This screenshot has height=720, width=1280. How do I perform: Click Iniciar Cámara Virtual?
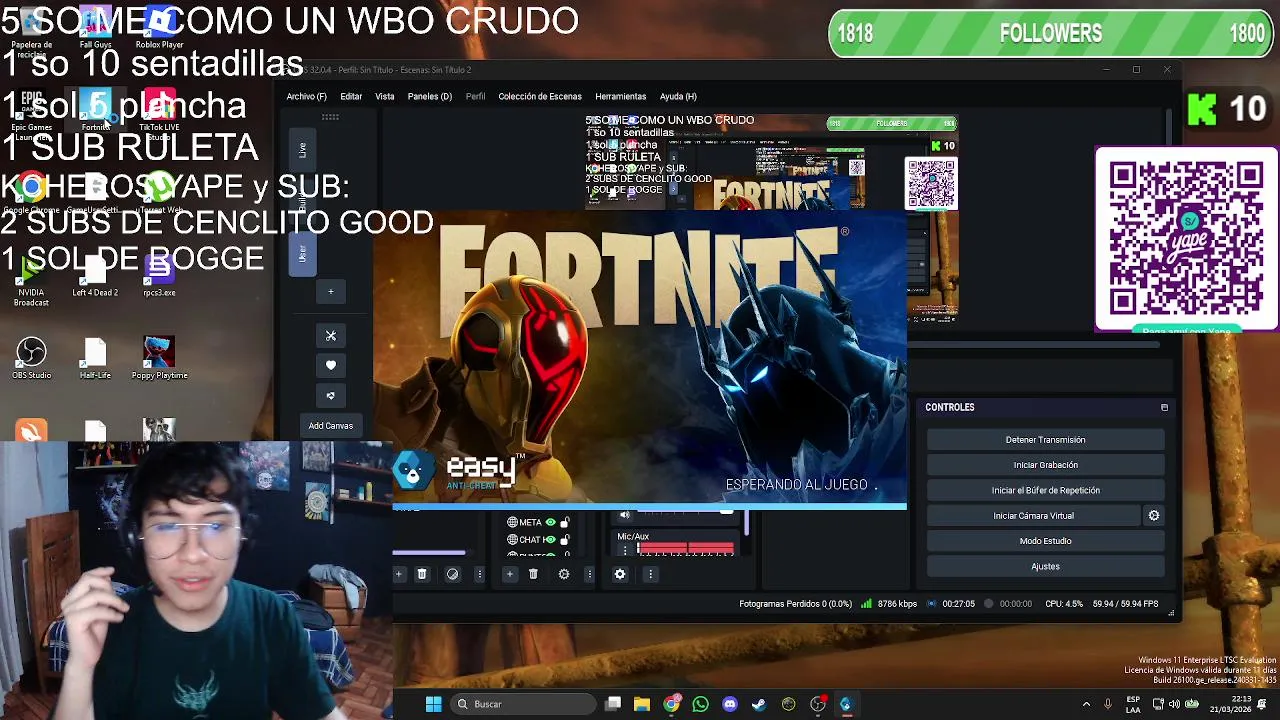pos(1033,516)
